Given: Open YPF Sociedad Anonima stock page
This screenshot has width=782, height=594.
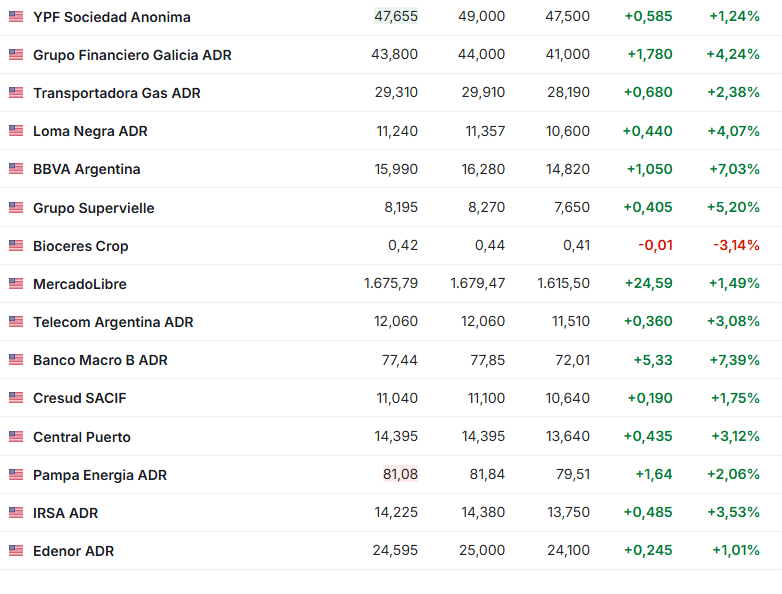Looking at the screenshot, I should pyautogui.click(x=112, y=17).
